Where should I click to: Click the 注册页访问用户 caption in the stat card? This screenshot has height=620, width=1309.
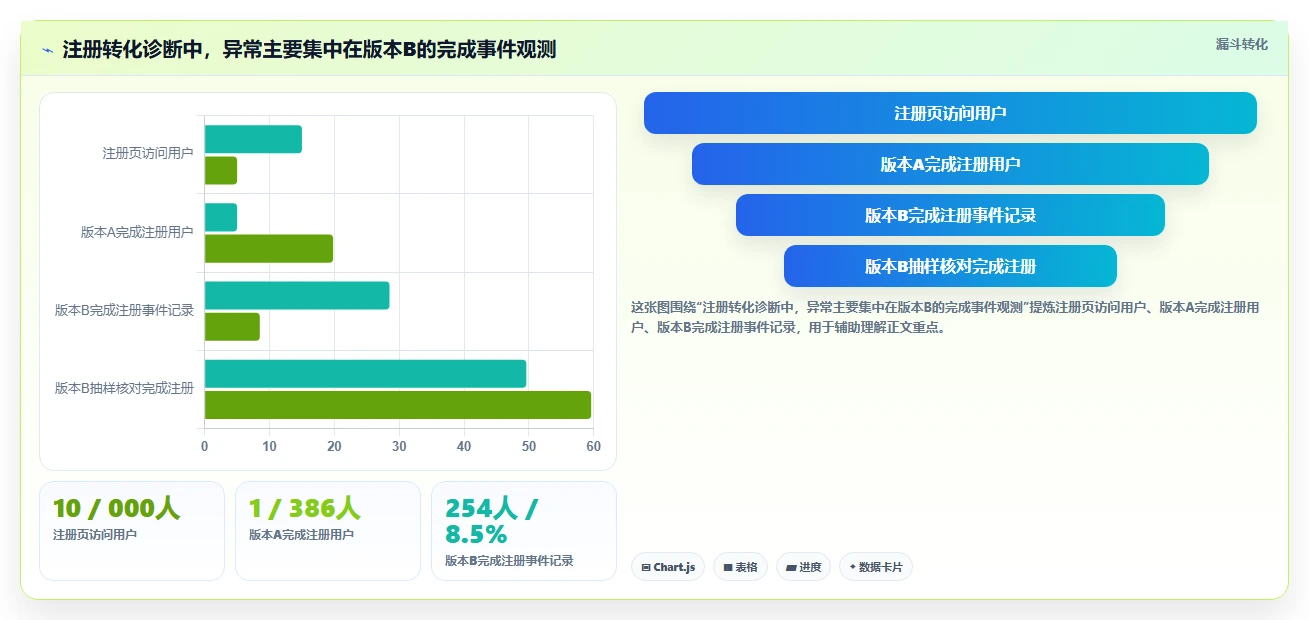point(95,535)
